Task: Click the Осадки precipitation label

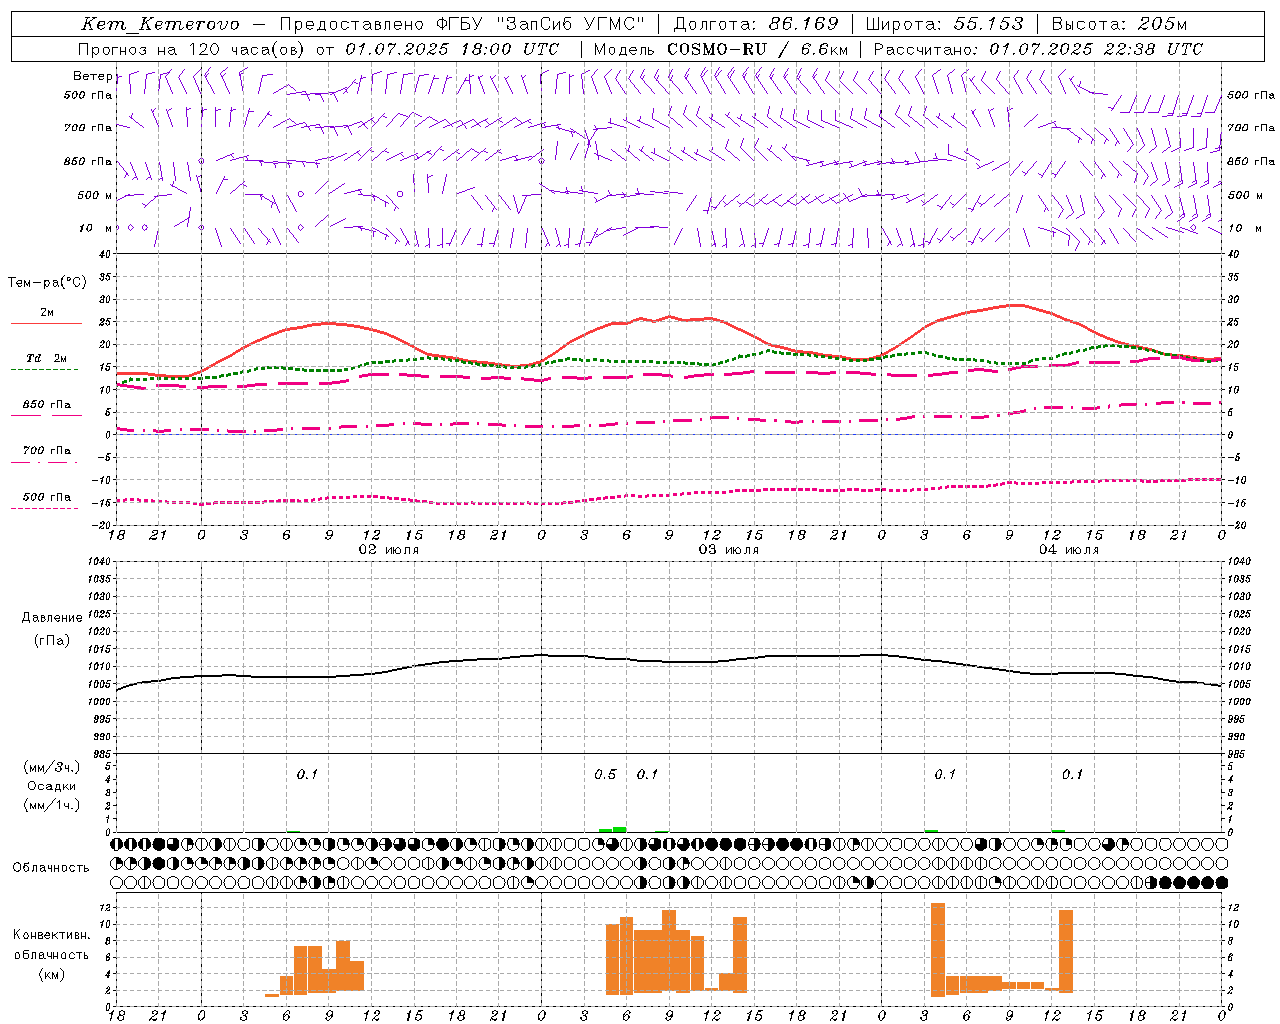Action: pyautogui.click(x=52, y=786)
